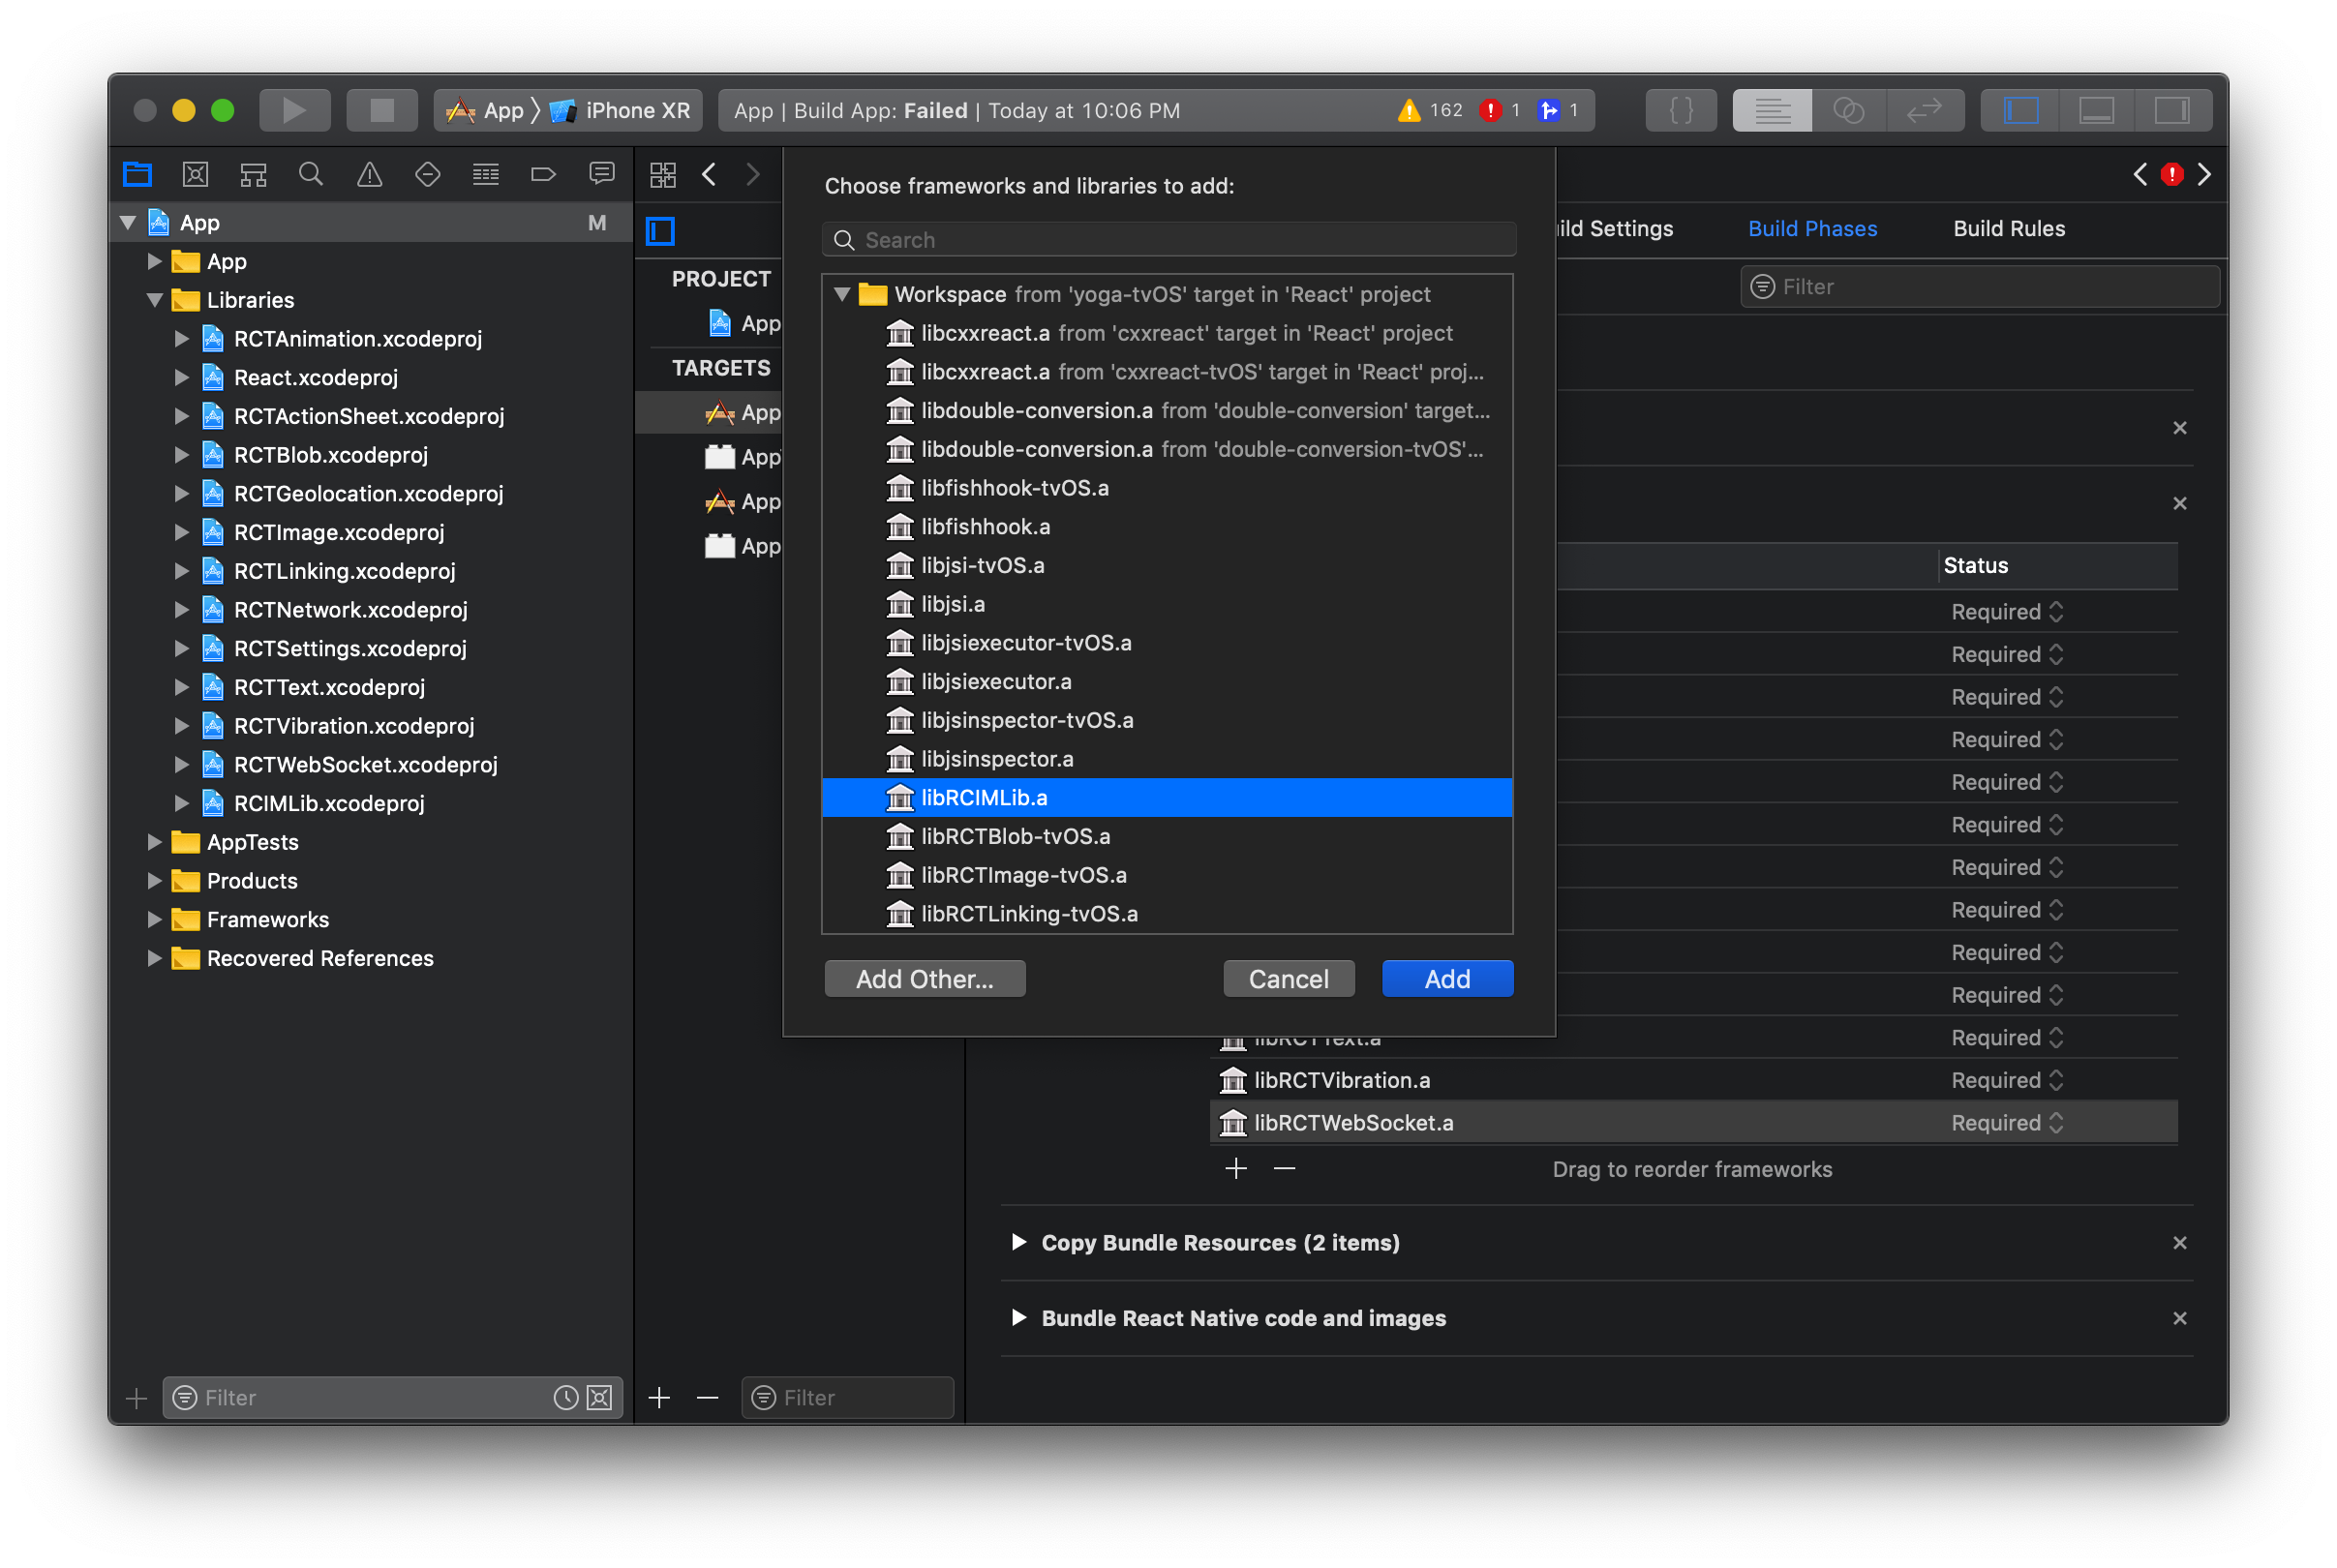Switch to the Version editor

[x=1924, y=110]
